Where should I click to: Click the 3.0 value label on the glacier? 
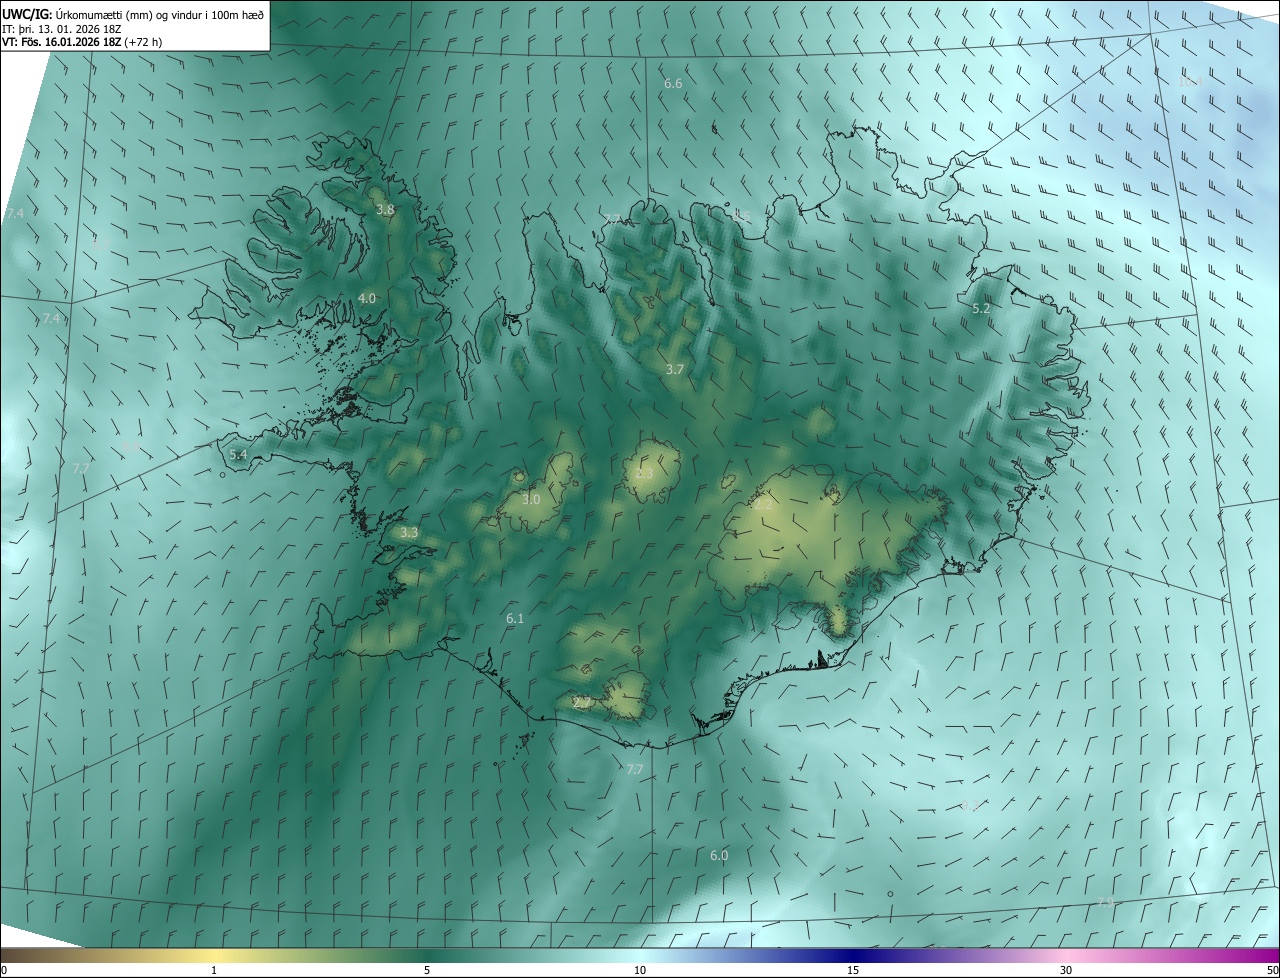pos(531,499)
